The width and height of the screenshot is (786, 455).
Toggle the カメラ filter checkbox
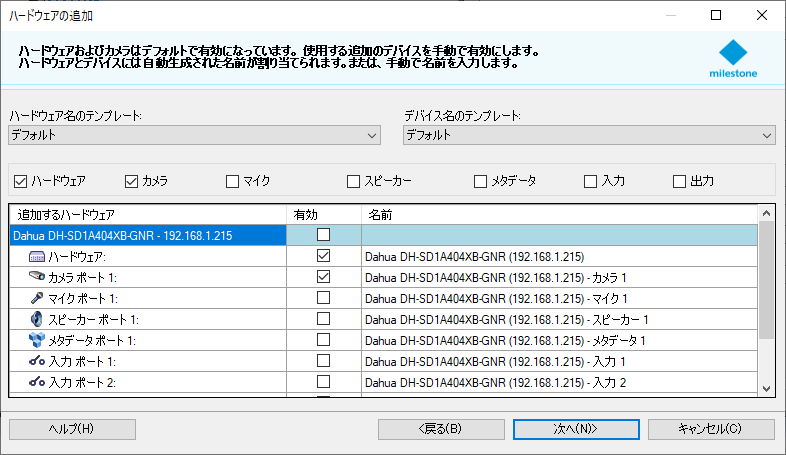click(x=131, y=181)
